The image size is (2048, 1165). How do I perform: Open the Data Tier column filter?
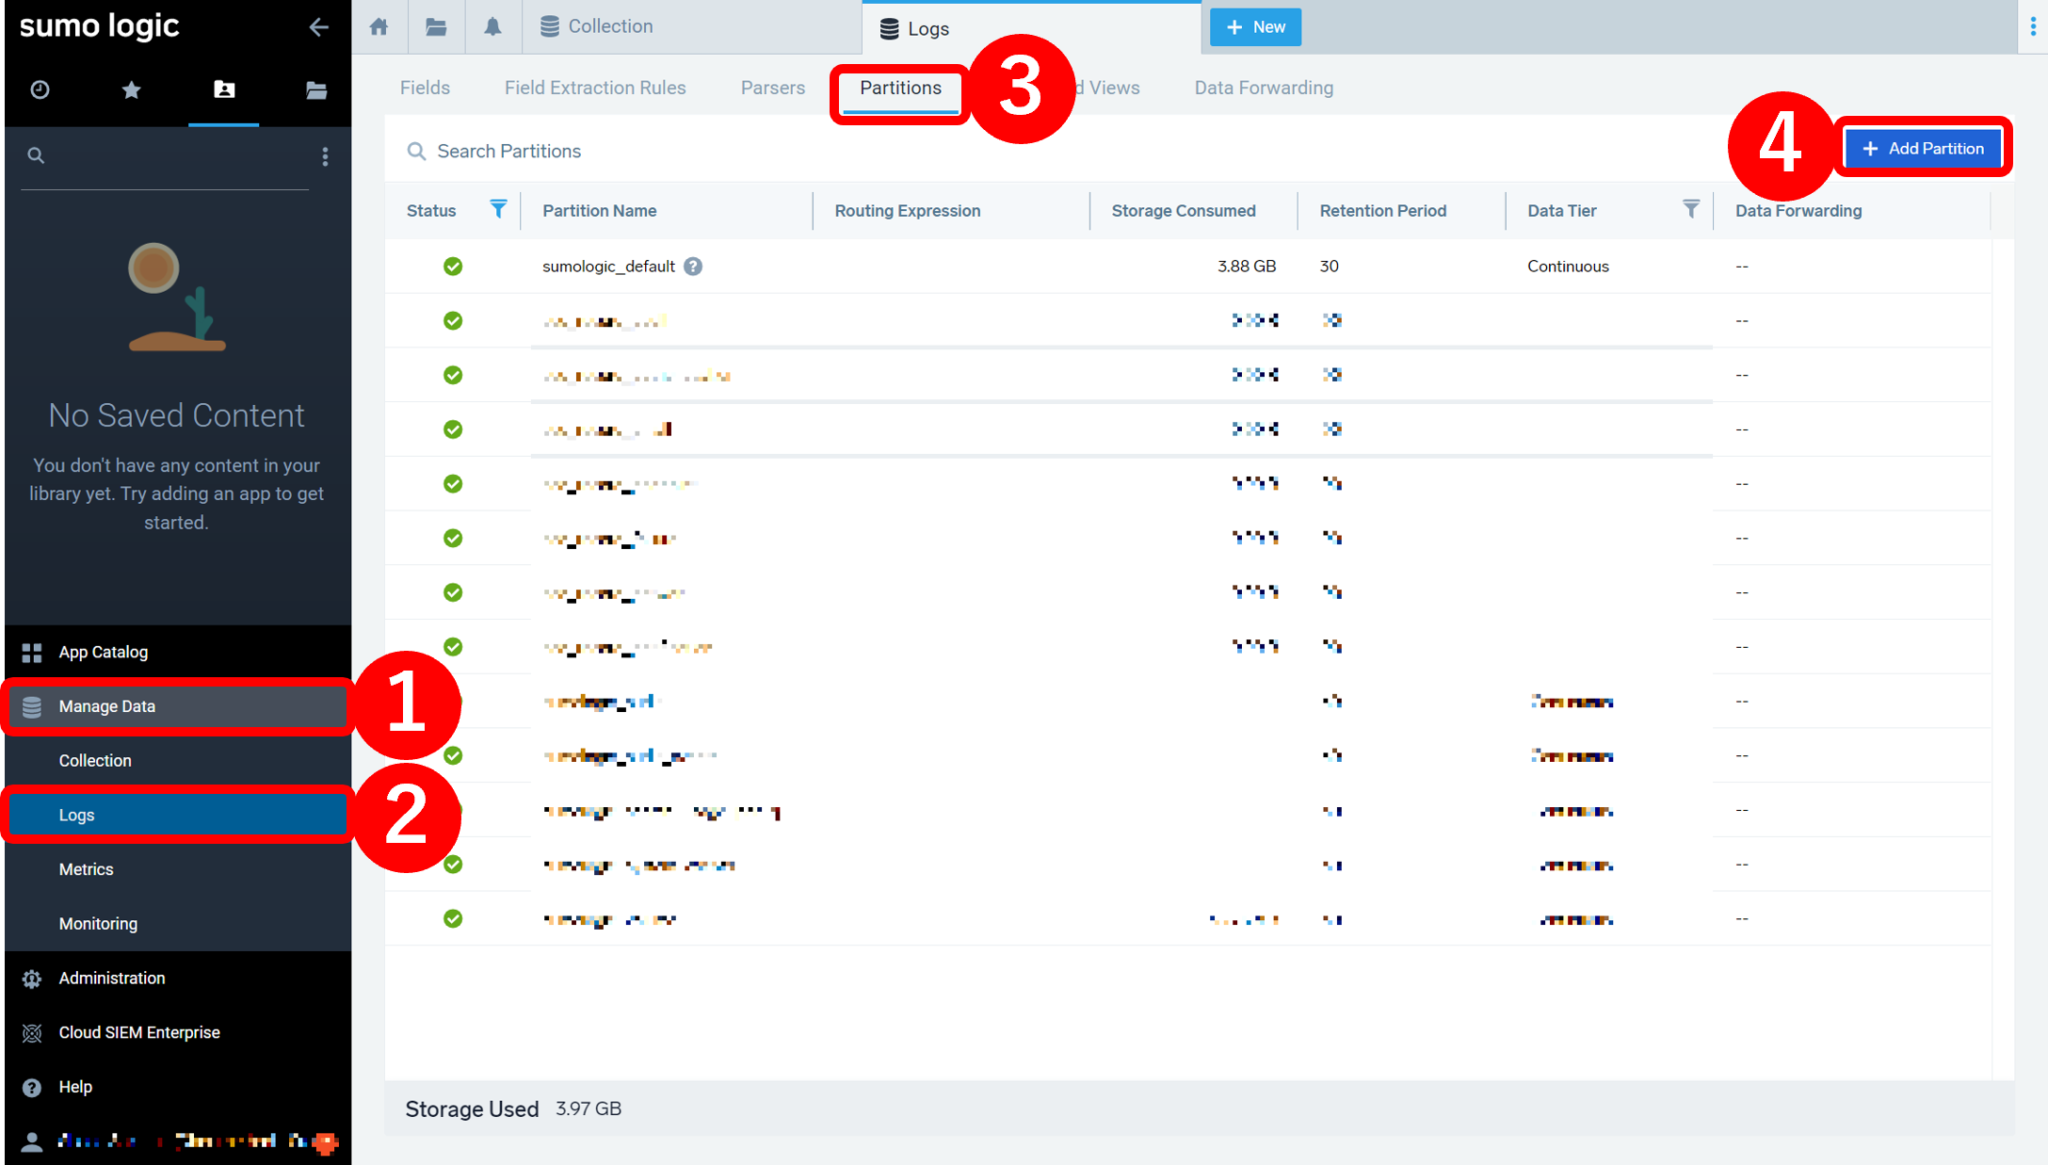click(x=1690, y=210)
